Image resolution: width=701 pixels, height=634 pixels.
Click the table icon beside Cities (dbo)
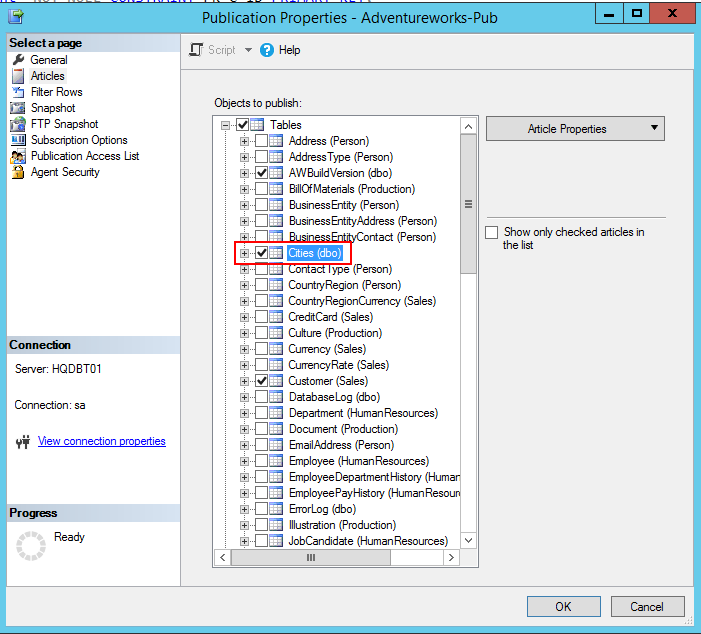click(x=276, y=253)
